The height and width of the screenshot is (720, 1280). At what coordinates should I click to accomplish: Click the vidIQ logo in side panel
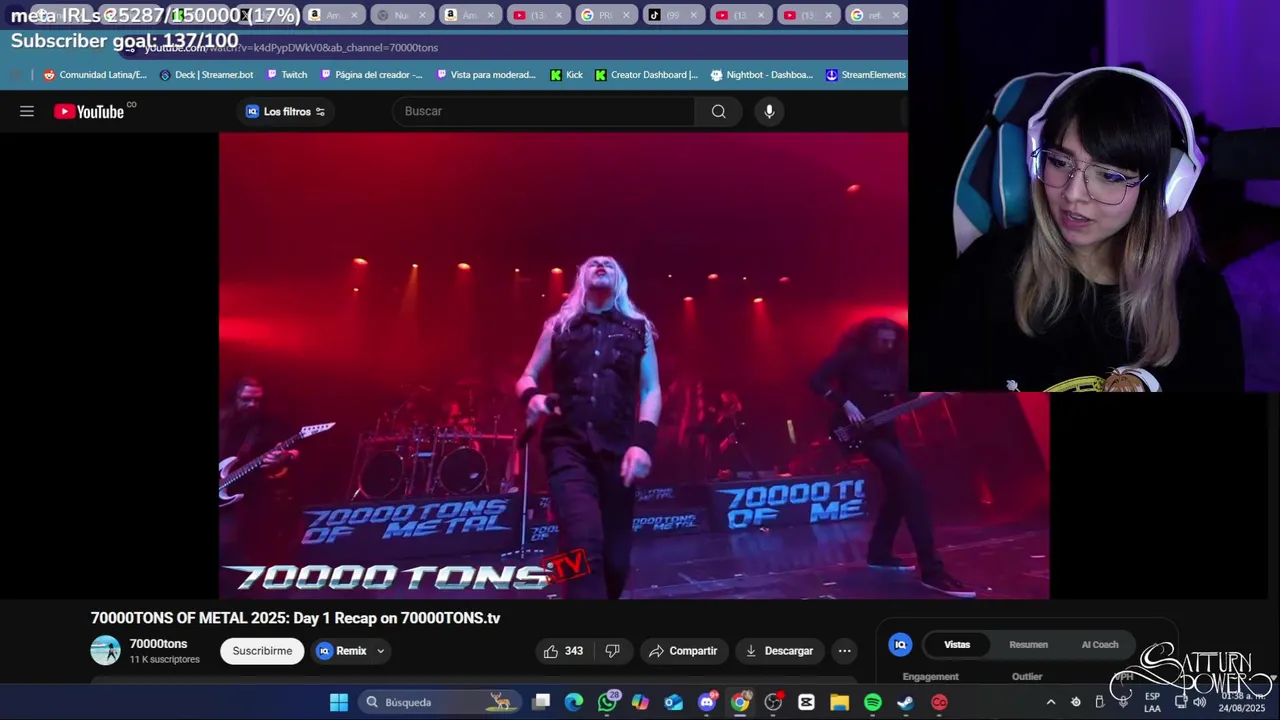[x=900, y=645]
